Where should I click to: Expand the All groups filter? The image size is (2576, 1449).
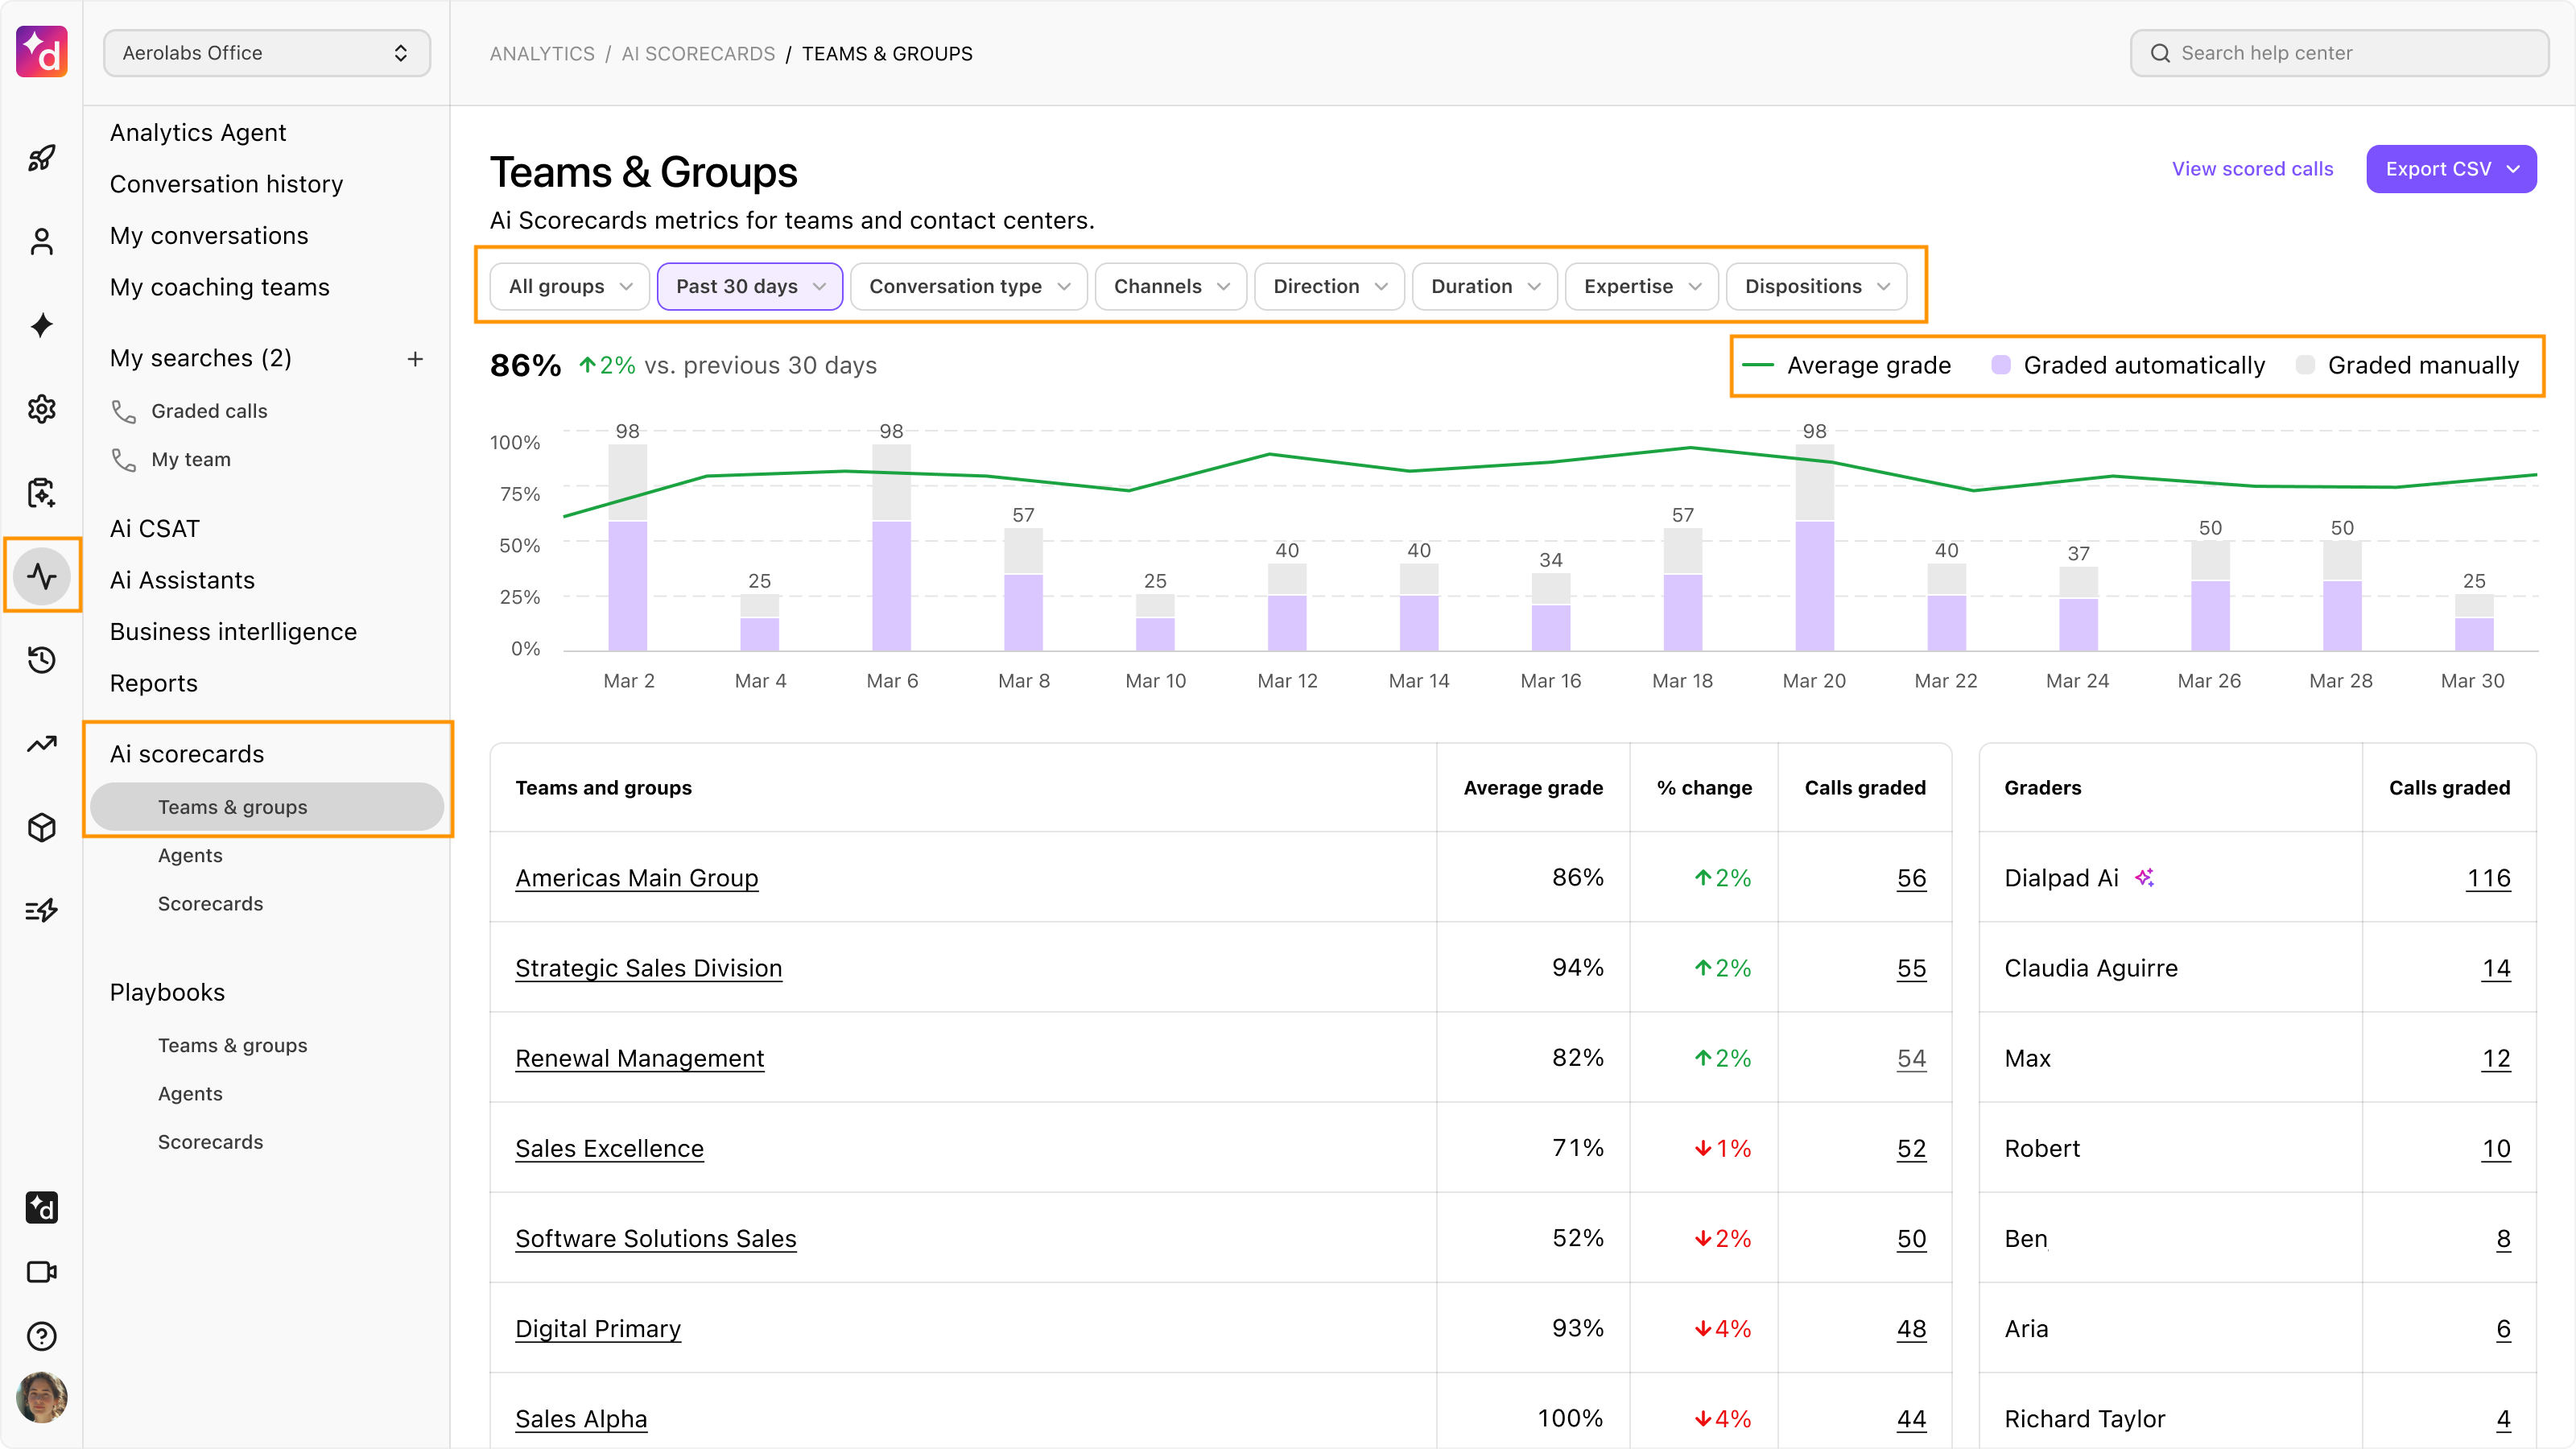pos(570,286)
